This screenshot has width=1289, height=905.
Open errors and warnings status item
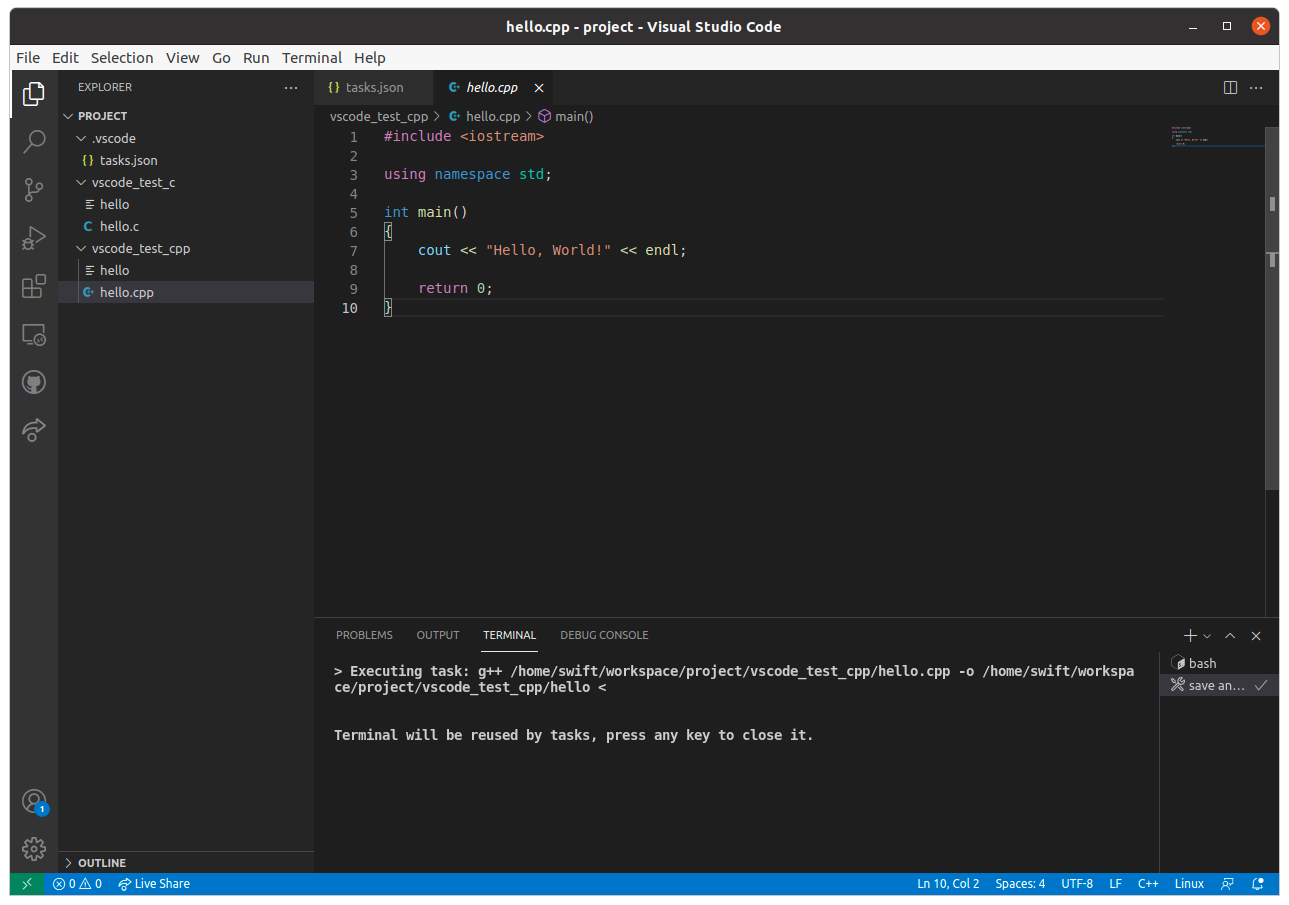77,884
